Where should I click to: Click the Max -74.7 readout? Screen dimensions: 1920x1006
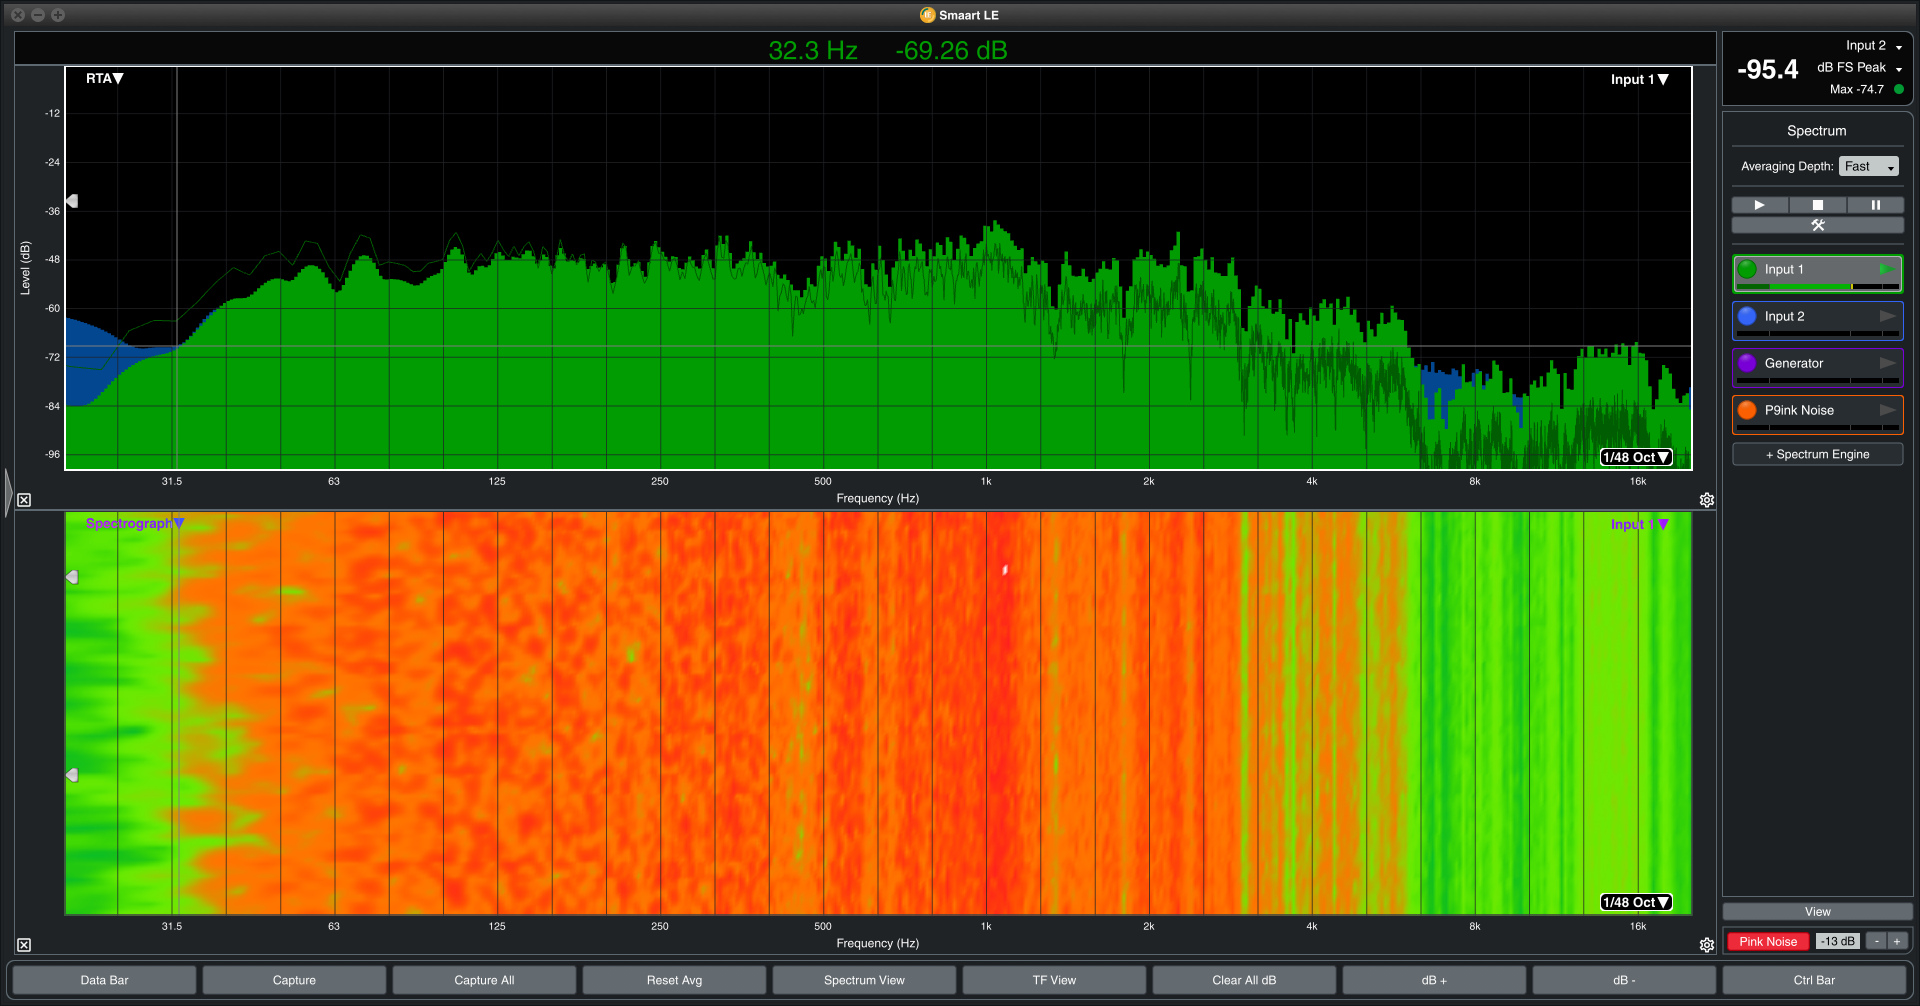1857,89
